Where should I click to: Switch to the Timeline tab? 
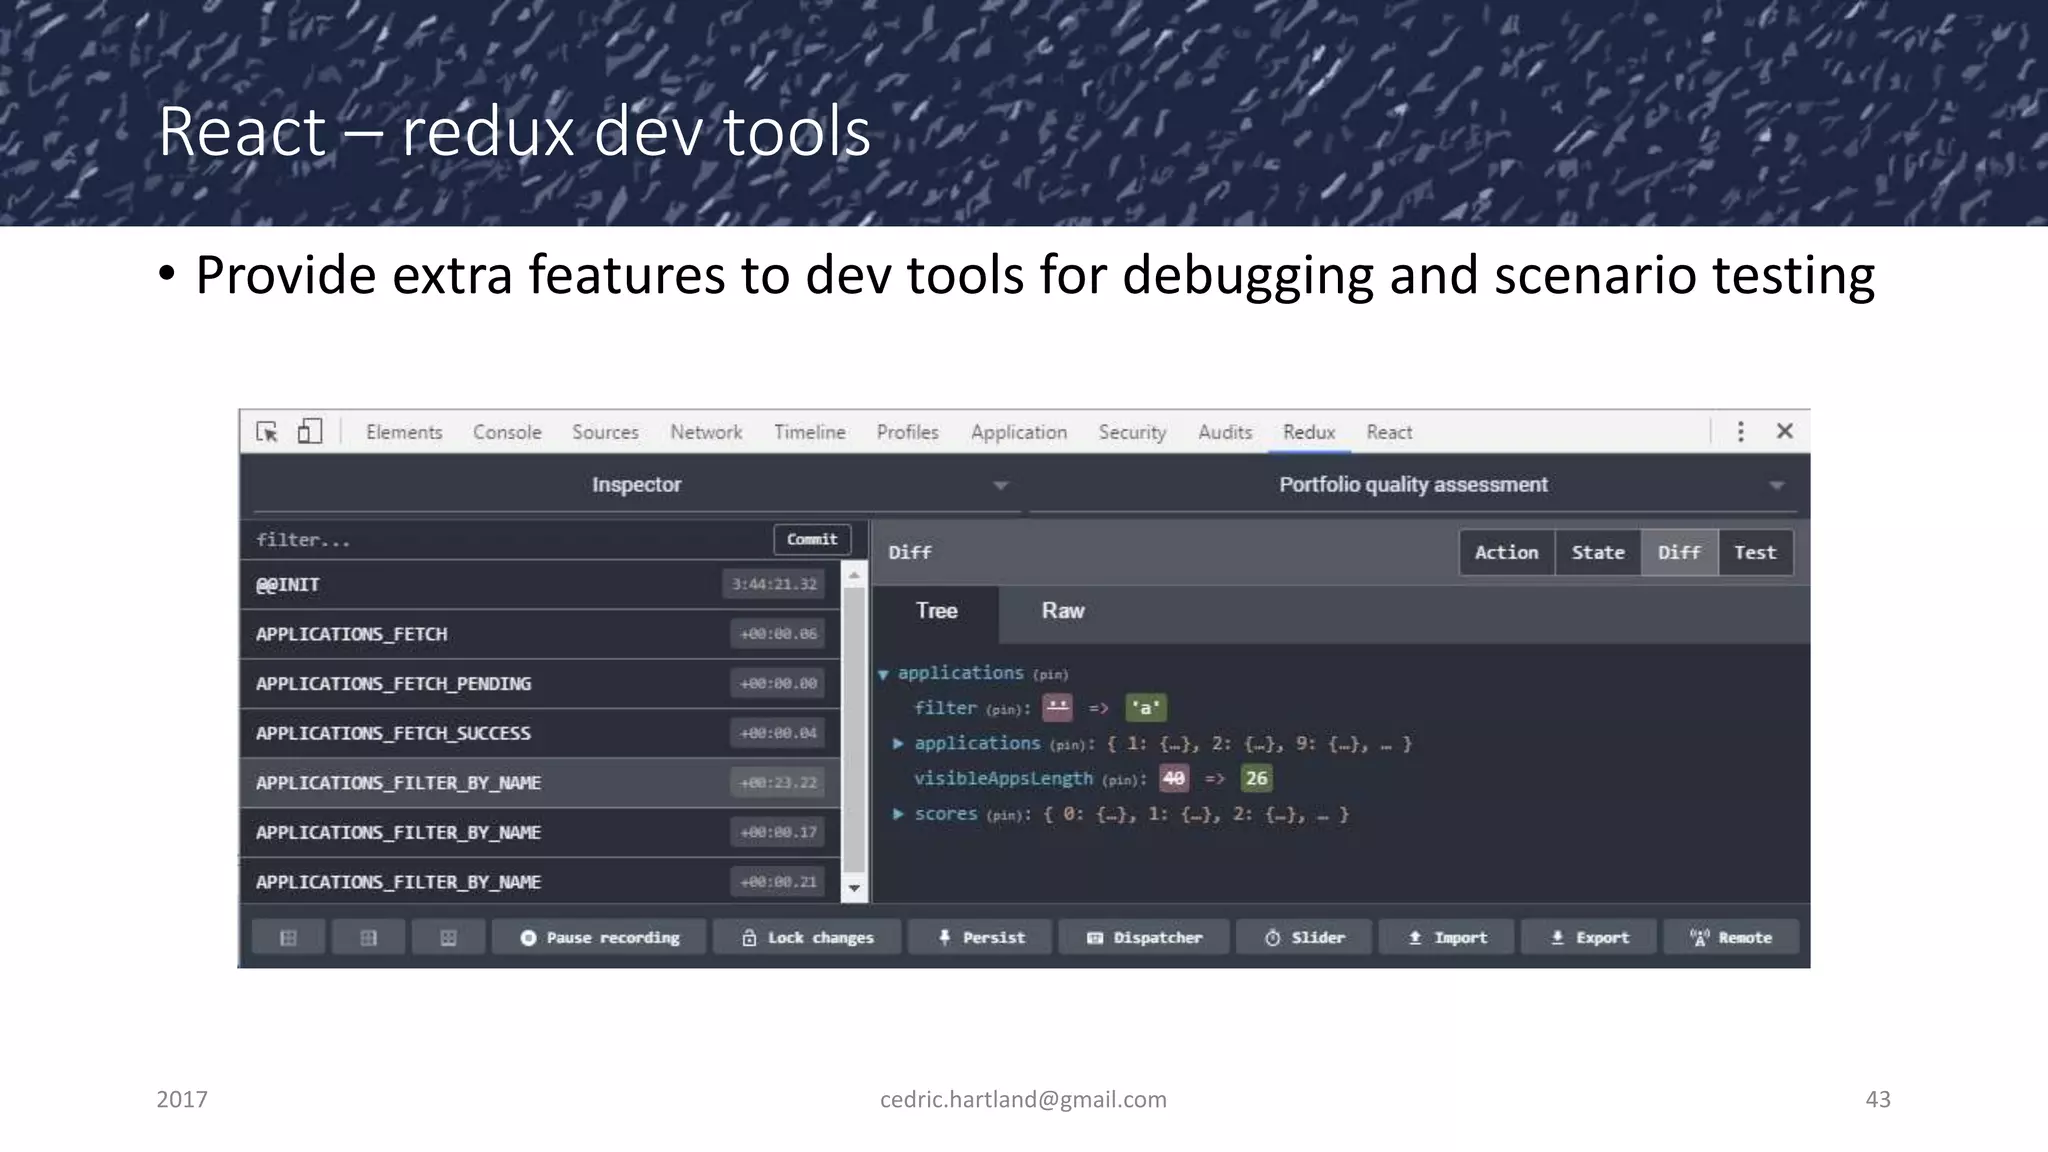pos(809,432)
